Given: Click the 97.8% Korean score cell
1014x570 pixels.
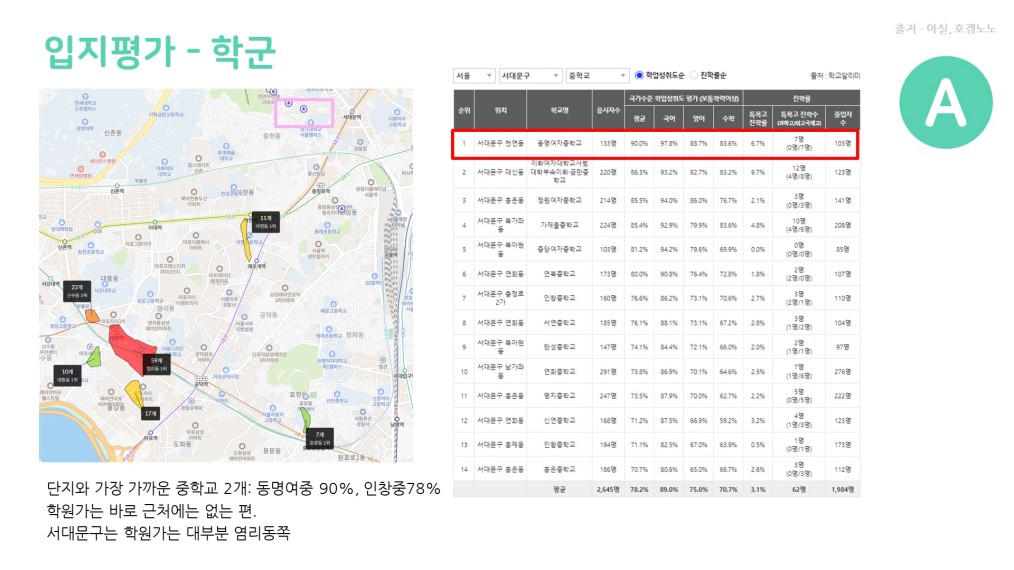Looking at the screenshot, I should (x=669, y=144).
